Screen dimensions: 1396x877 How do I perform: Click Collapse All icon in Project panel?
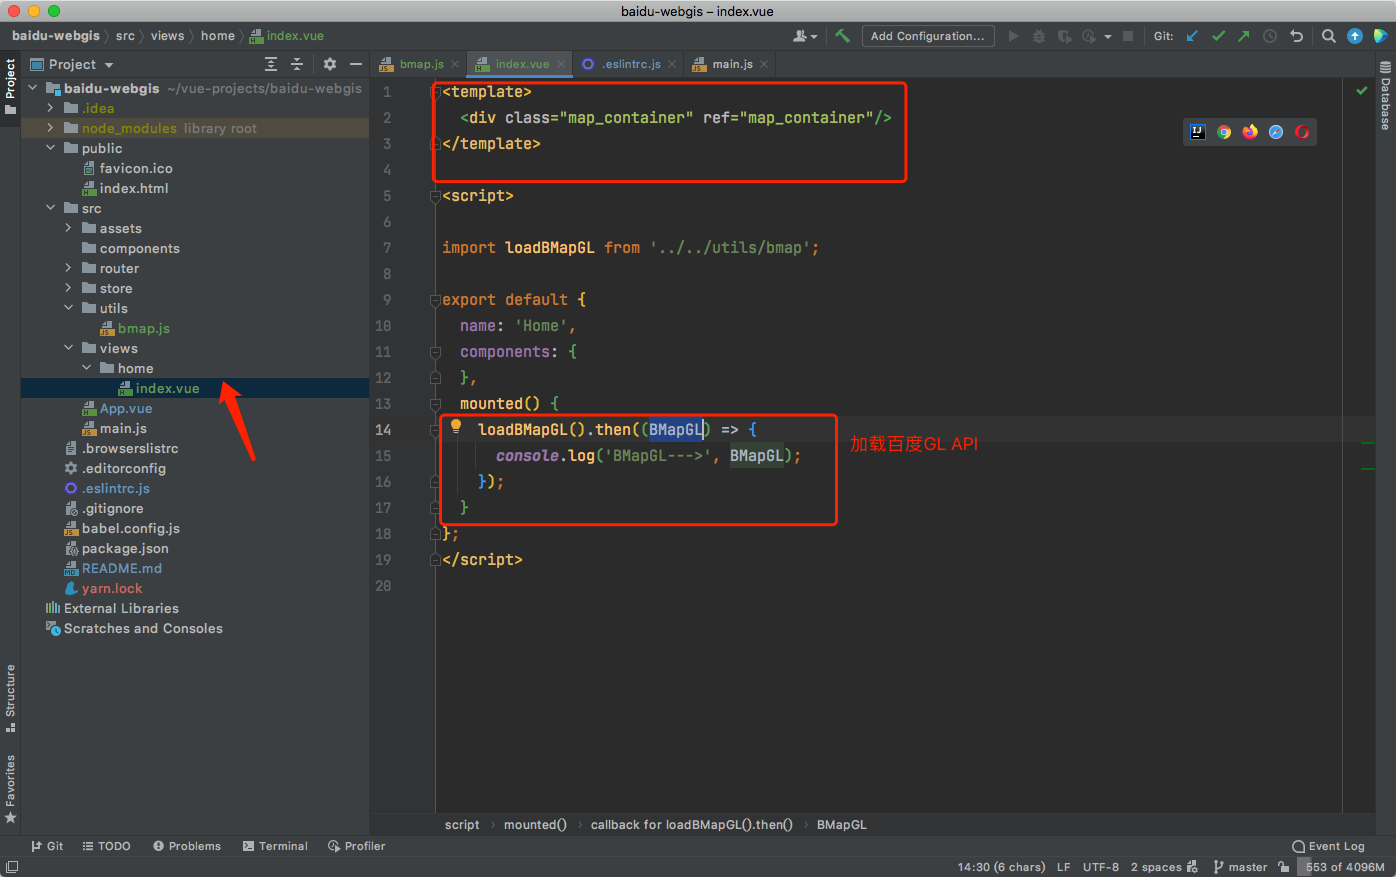(297, 64)
